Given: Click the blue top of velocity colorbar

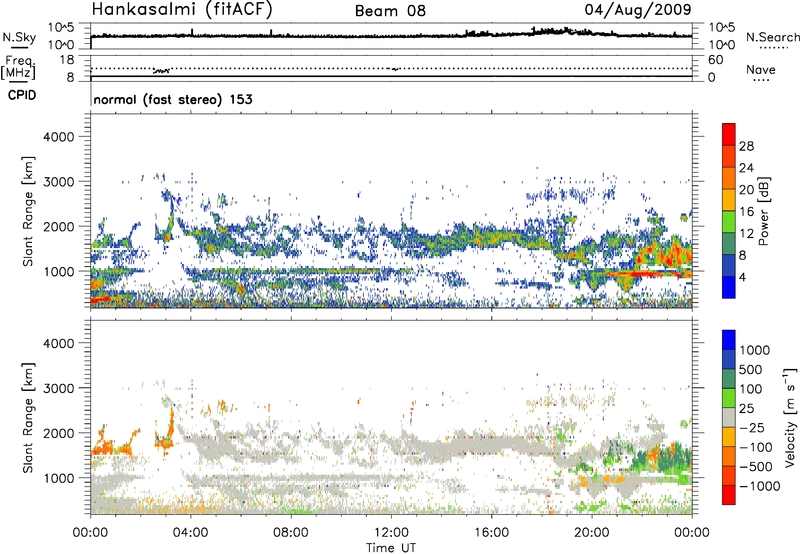Looking at the screenshot, I should [729, 340].
